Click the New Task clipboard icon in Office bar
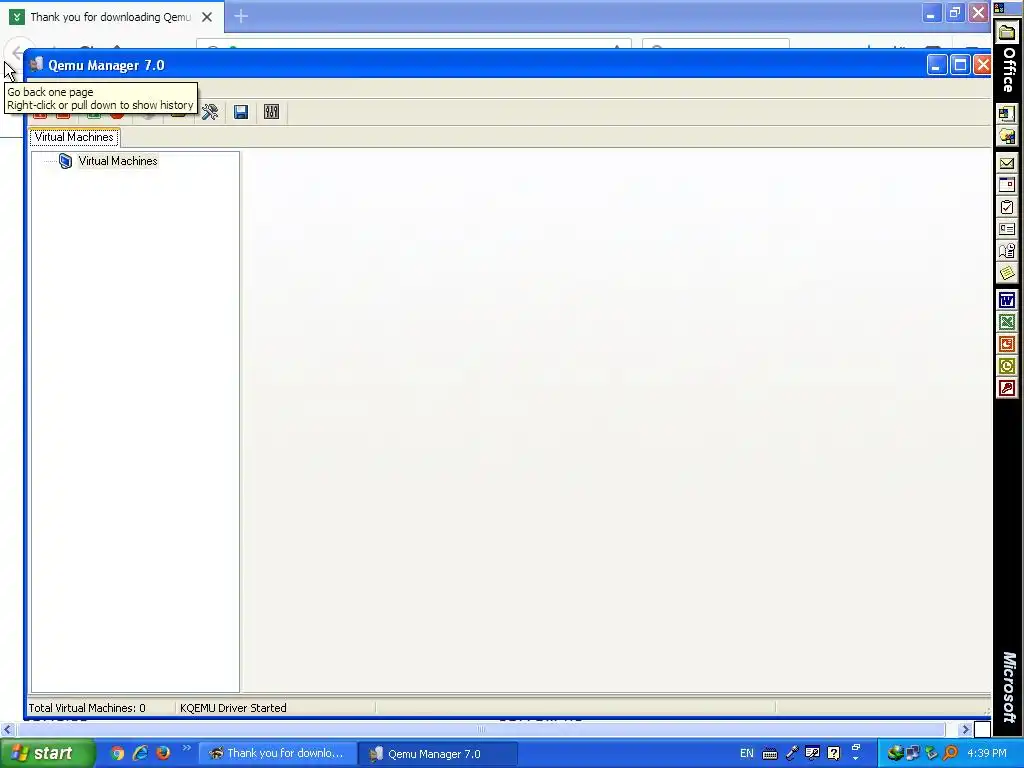Viewport: 1024px width, 768px height. coord(1007,207)
